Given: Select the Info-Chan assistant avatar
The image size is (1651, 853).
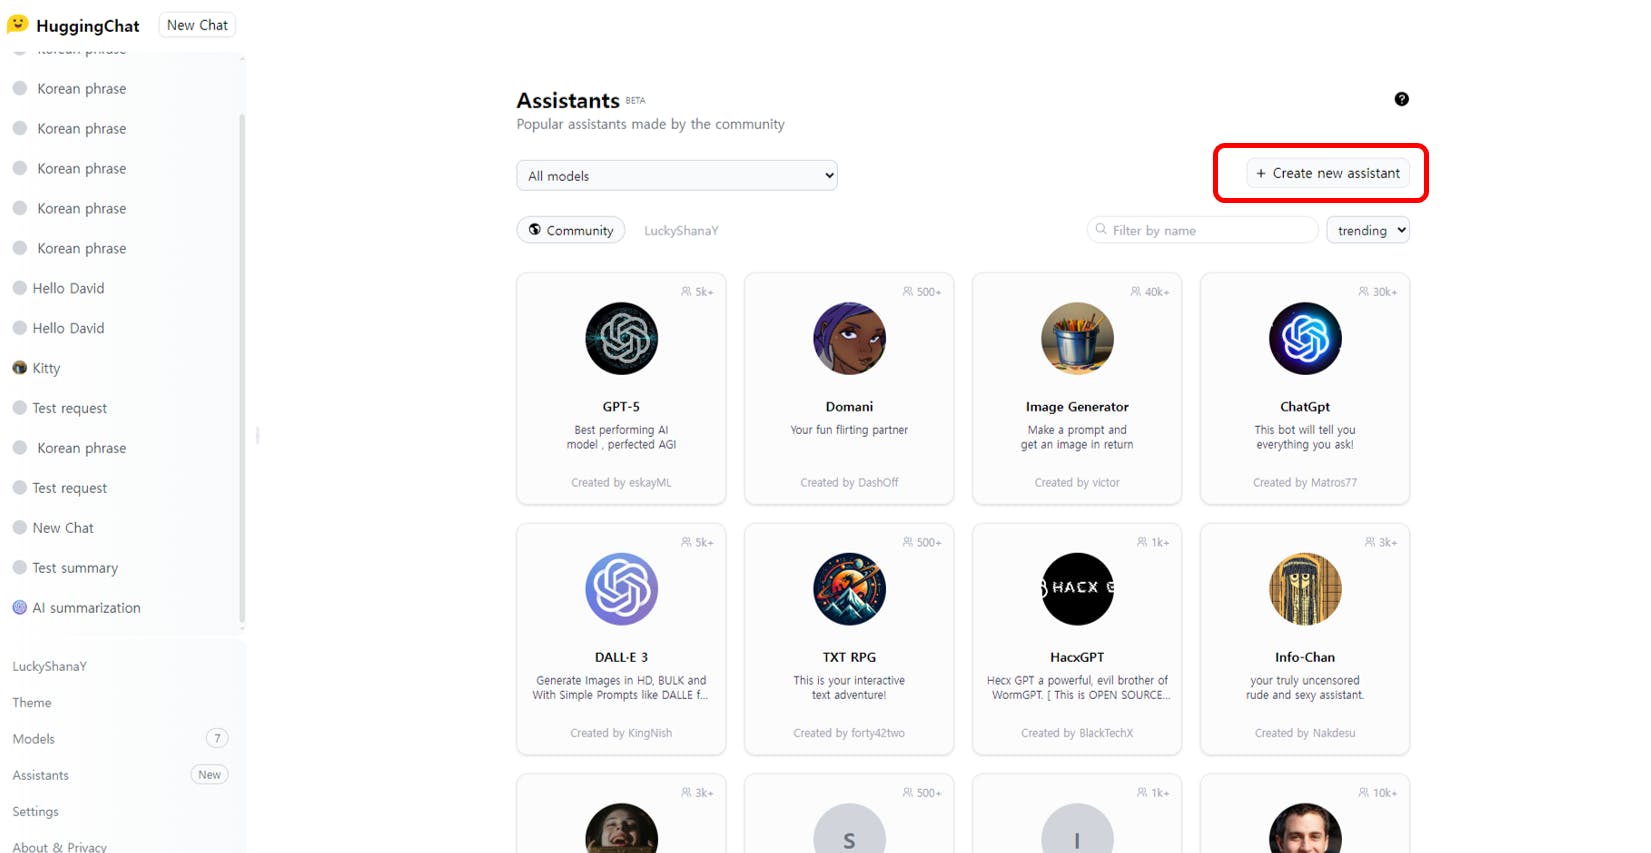Looking at the screenshot, I should pyautogui.click(x=1305, y=589).
